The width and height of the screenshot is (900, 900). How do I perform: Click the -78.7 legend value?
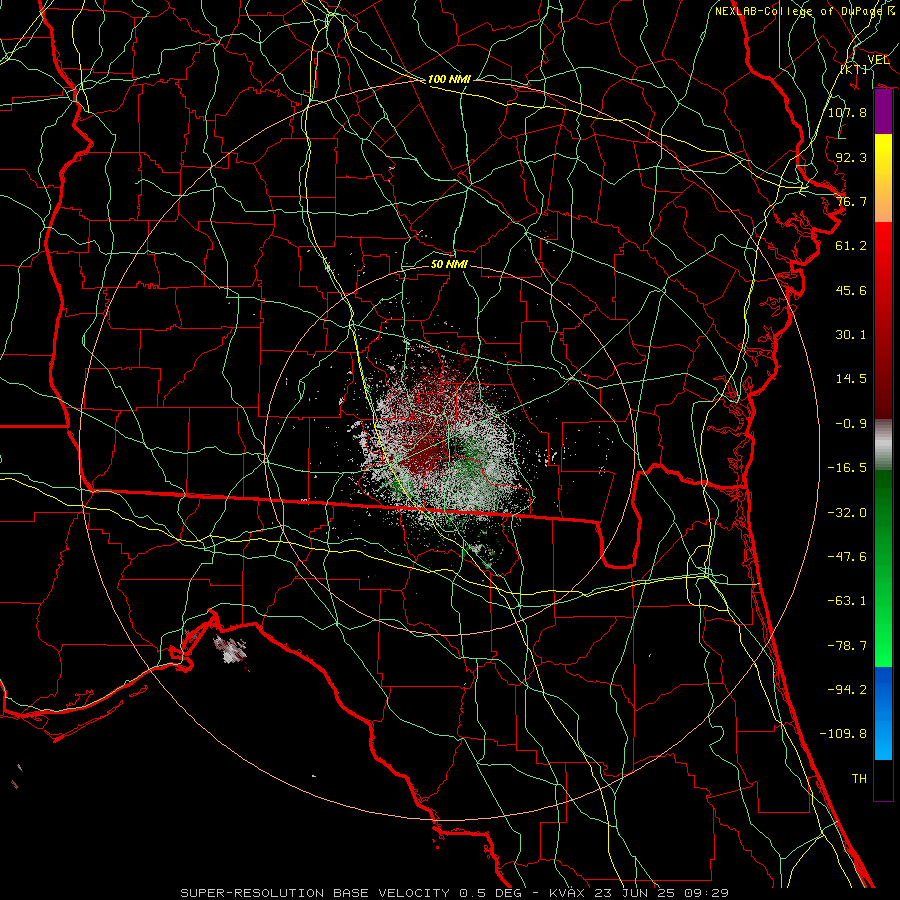pos(847,646)
